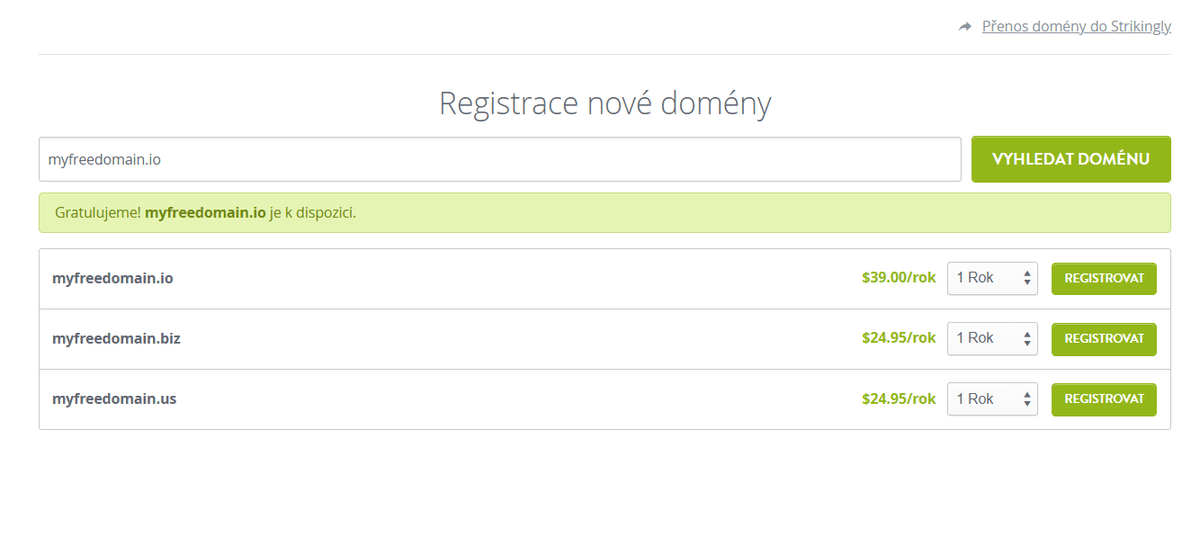Click the $39.00/rok price label
The height and width of the screenshot is (546, 1200).
tap(898, 278)
